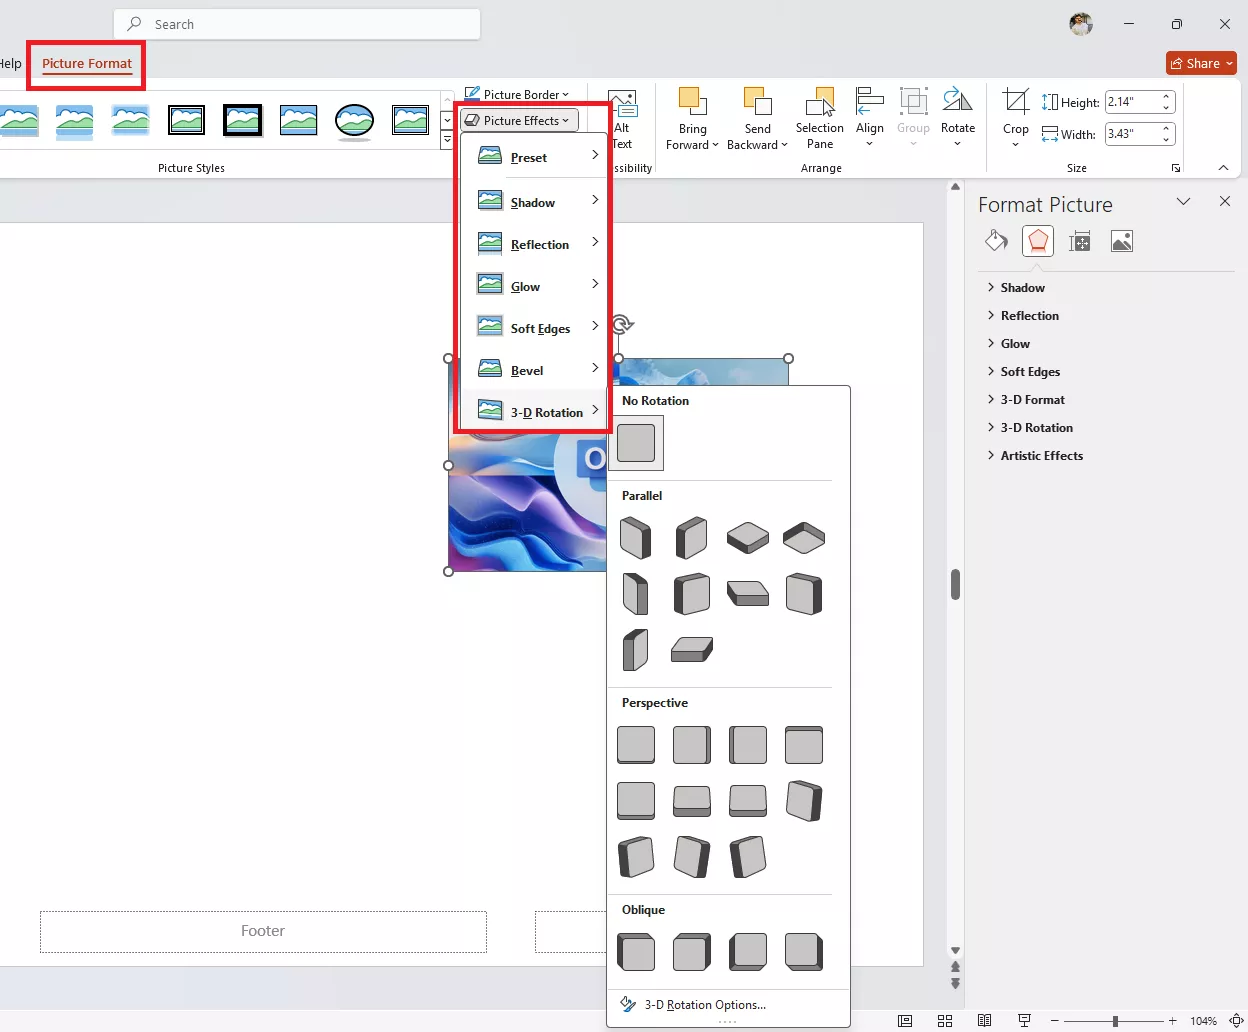1248x1032 pixels.
Task: Switch to the Picture Format tab
Action: 87,64
